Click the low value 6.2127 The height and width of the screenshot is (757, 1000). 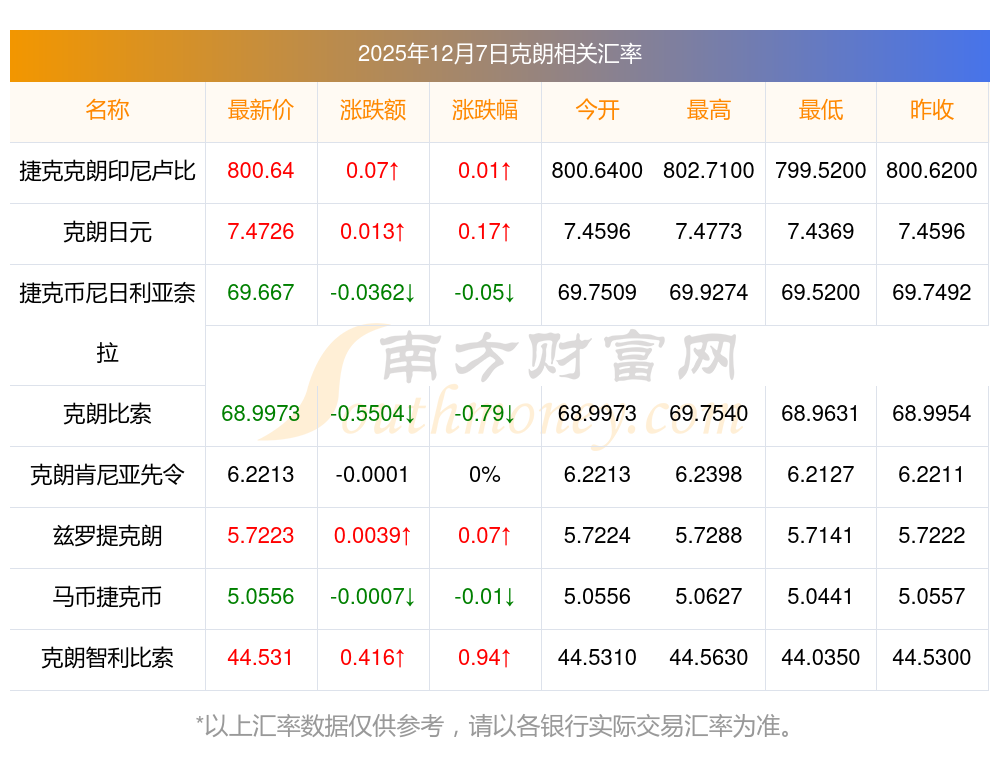click(x=821, y=475)
